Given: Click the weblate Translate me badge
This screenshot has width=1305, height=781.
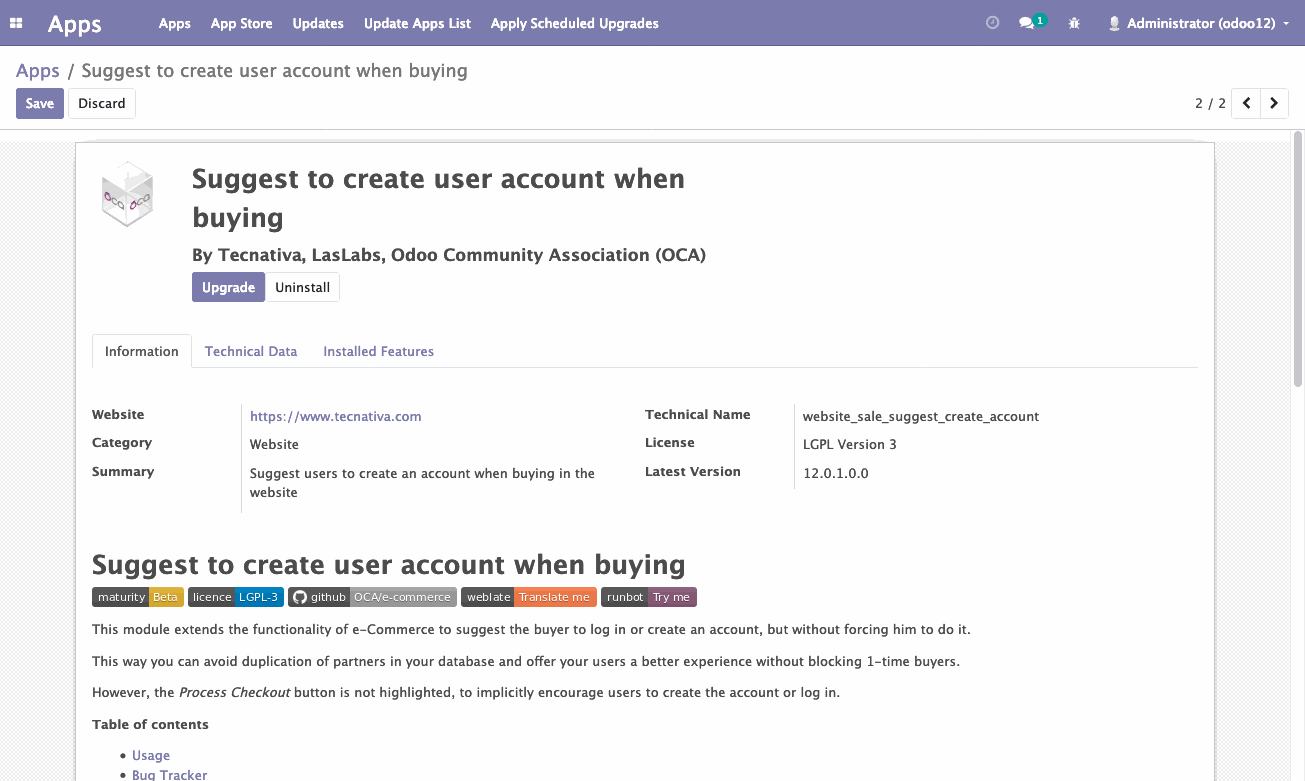Looking at the screenshot, I should [x=529, y=597].
